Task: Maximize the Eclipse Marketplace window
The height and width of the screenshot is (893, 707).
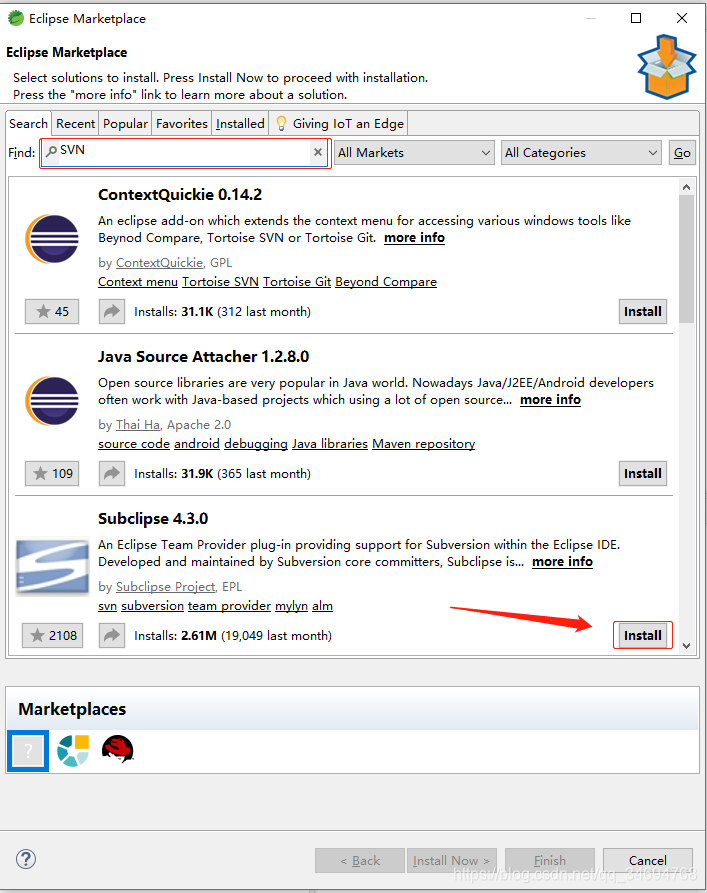Action: (x=636, y=18)
